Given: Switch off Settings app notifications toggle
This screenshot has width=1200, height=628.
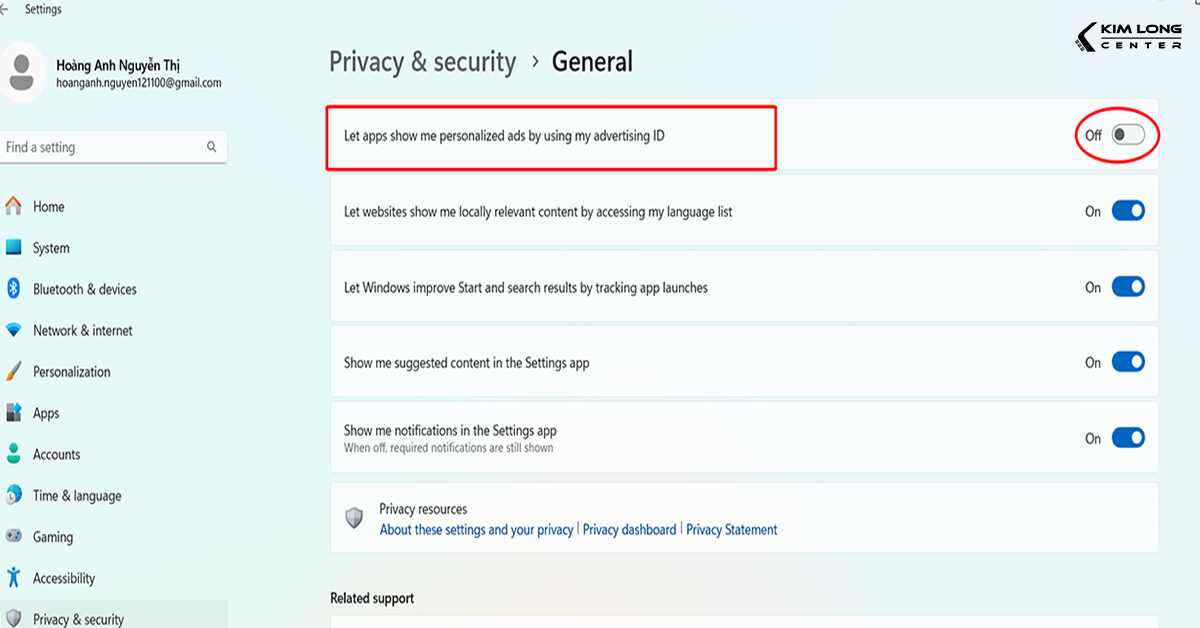Looking at the screenshot, I should pyautogui.click(x=1128, y=438).
